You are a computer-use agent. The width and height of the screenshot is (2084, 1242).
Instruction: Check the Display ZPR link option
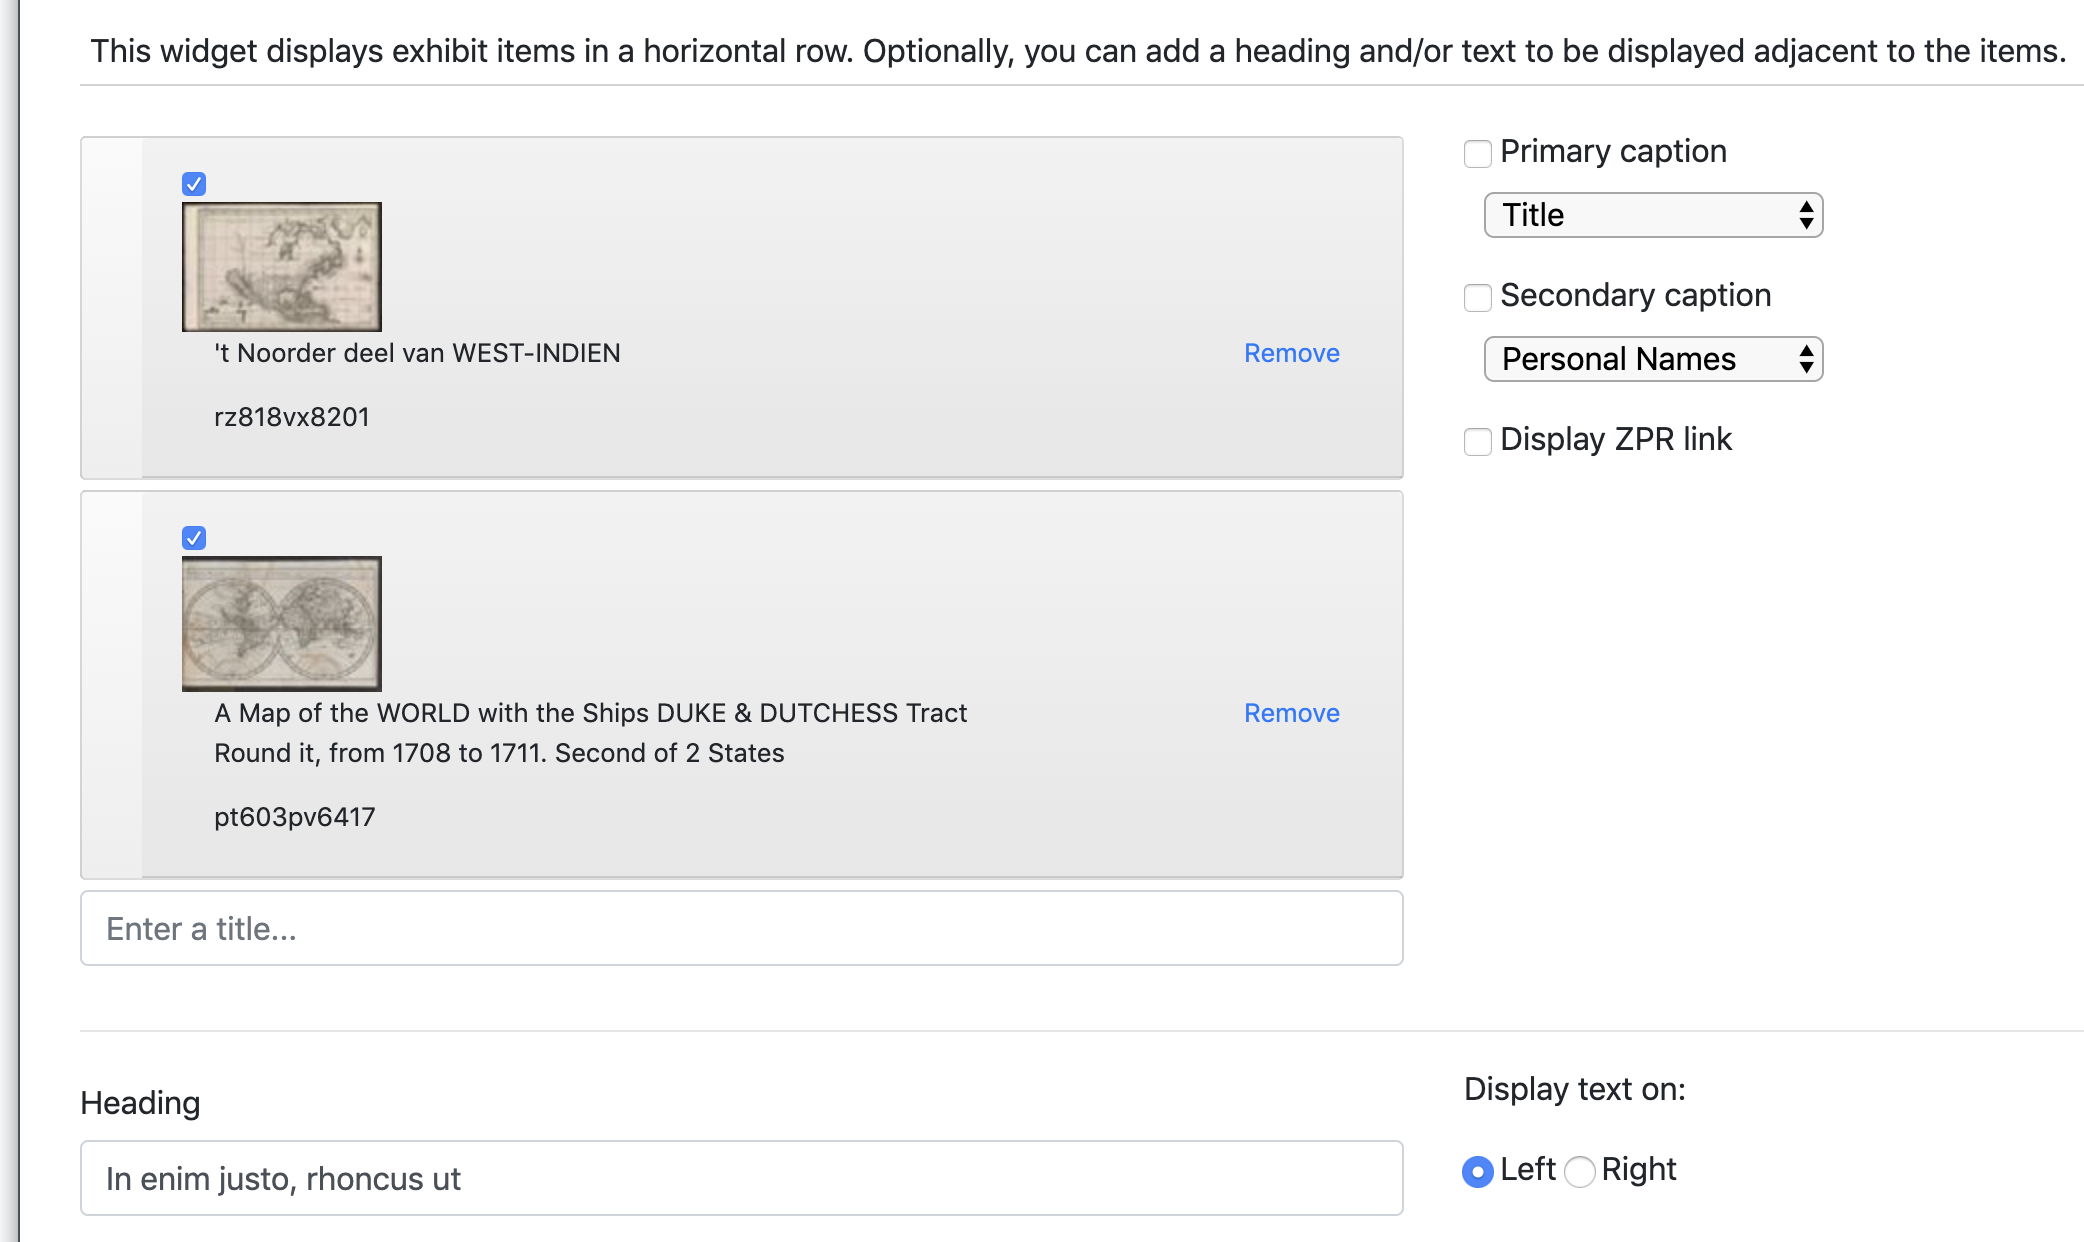[x=1477, y=442]
